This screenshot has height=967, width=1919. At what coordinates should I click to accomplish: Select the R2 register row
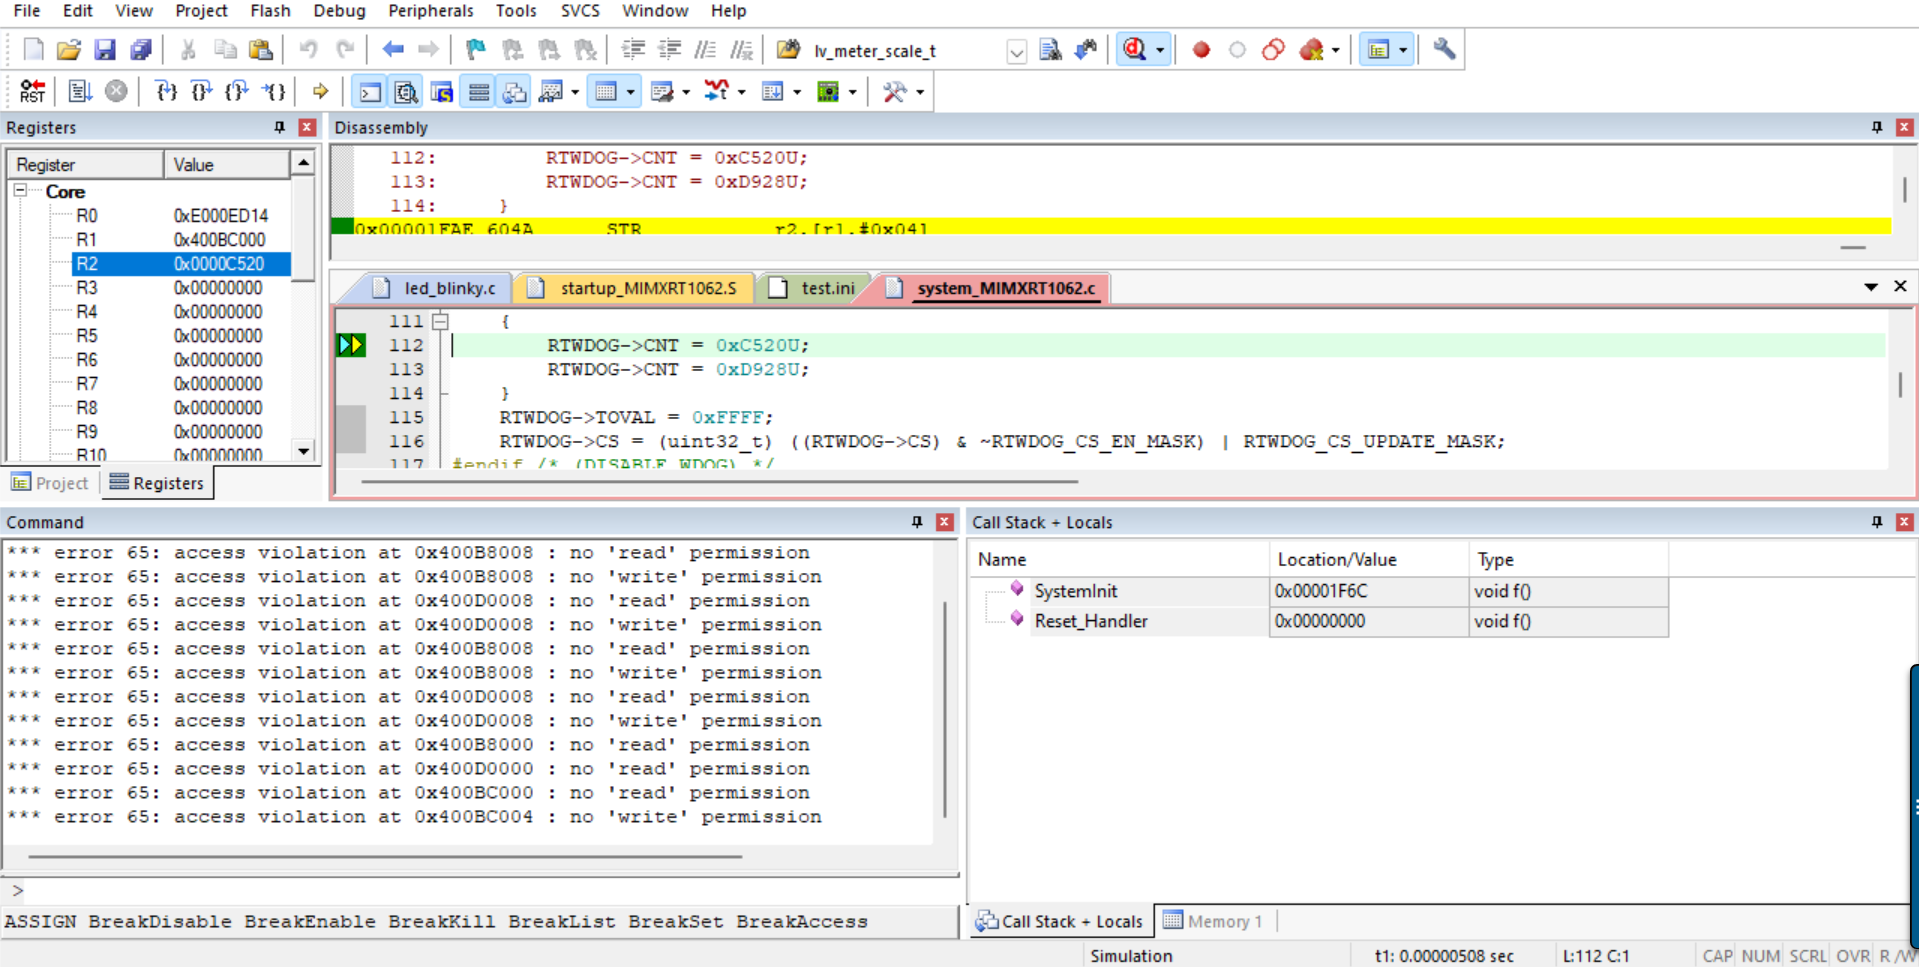point(181,264)
